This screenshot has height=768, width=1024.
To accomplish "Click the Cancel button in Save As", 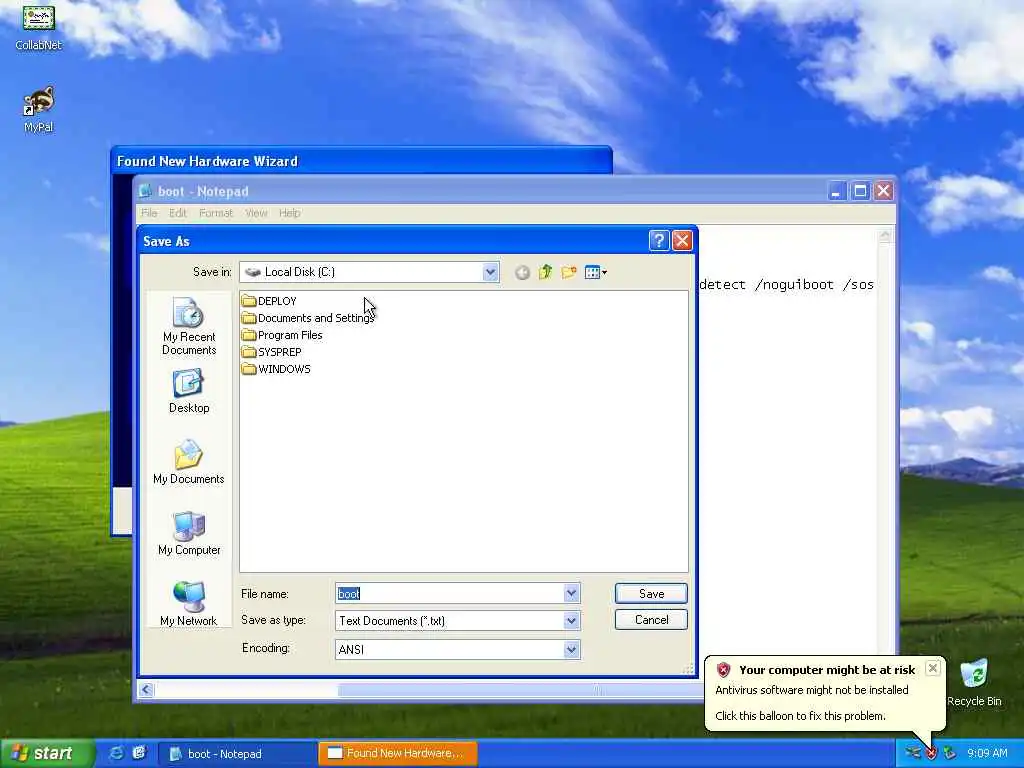I will coord(651,620).
